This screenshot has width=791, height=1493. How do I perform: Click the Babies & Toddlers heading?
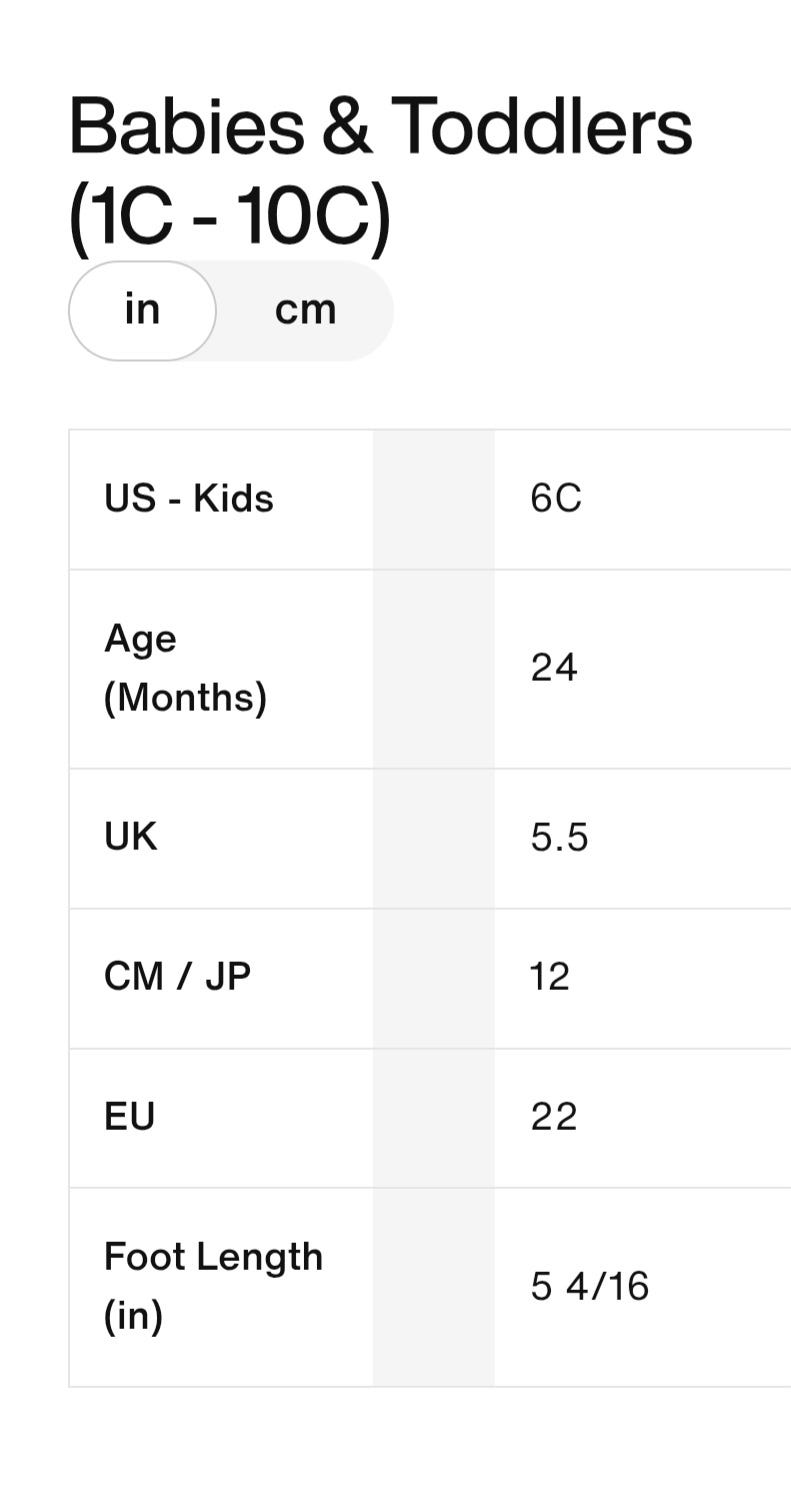[380, 127]
